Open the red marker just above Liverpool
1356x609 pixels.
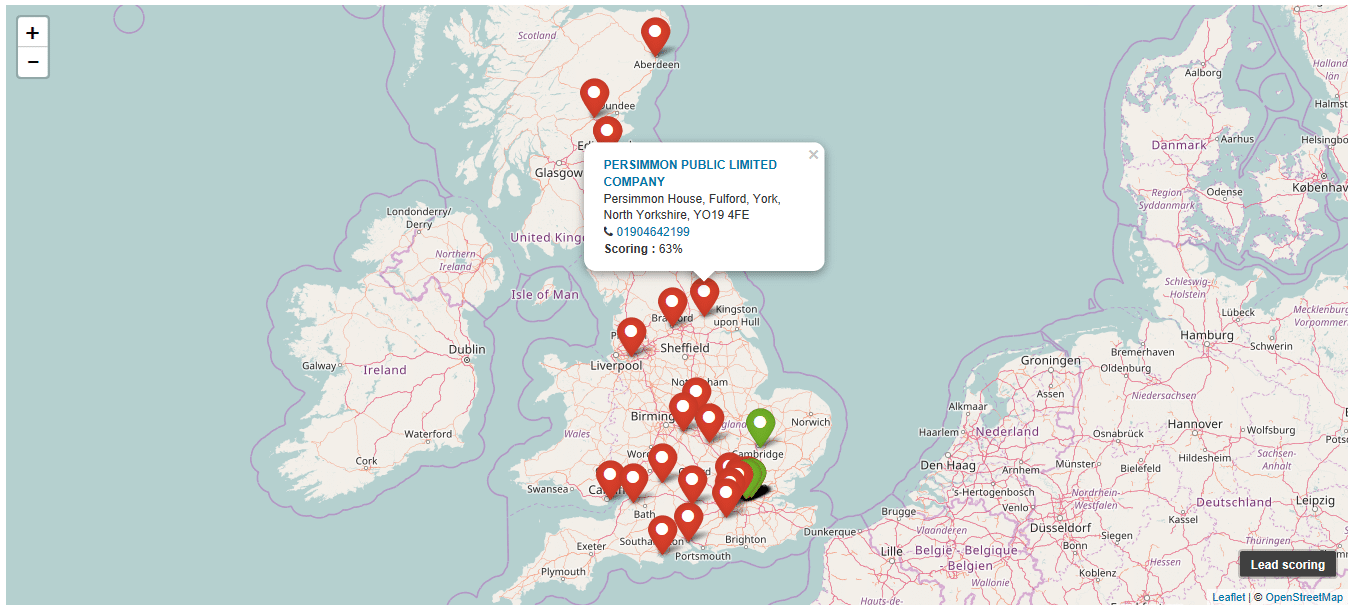(x=631, y=336)
